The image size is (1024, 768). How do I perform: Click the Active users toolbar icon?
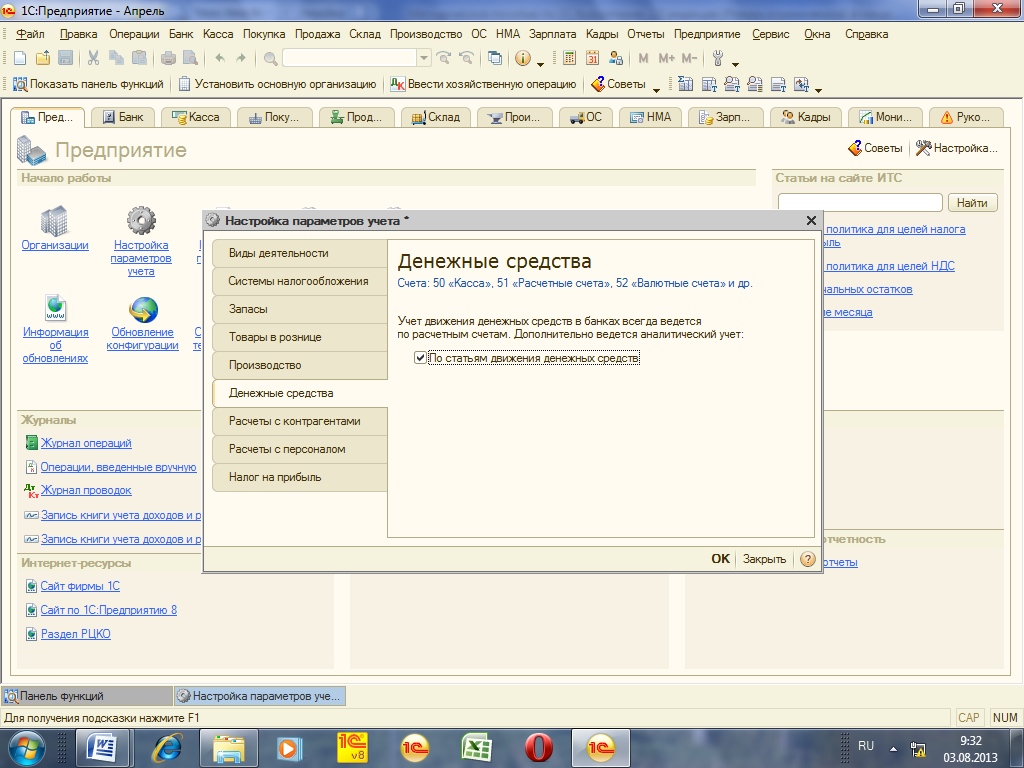[615, 58]
